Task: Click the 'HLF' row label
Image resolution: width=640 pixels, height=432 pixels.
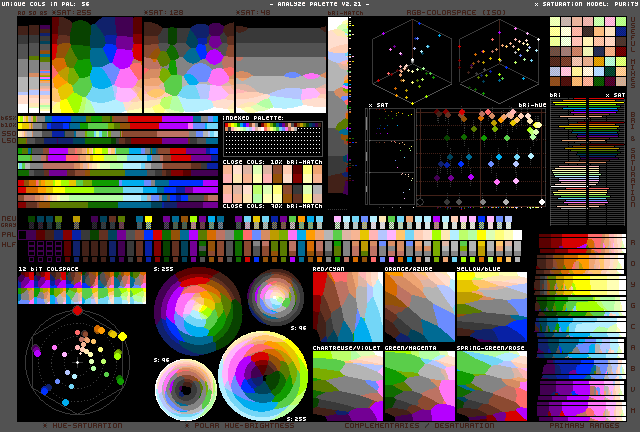Action: 9,244
